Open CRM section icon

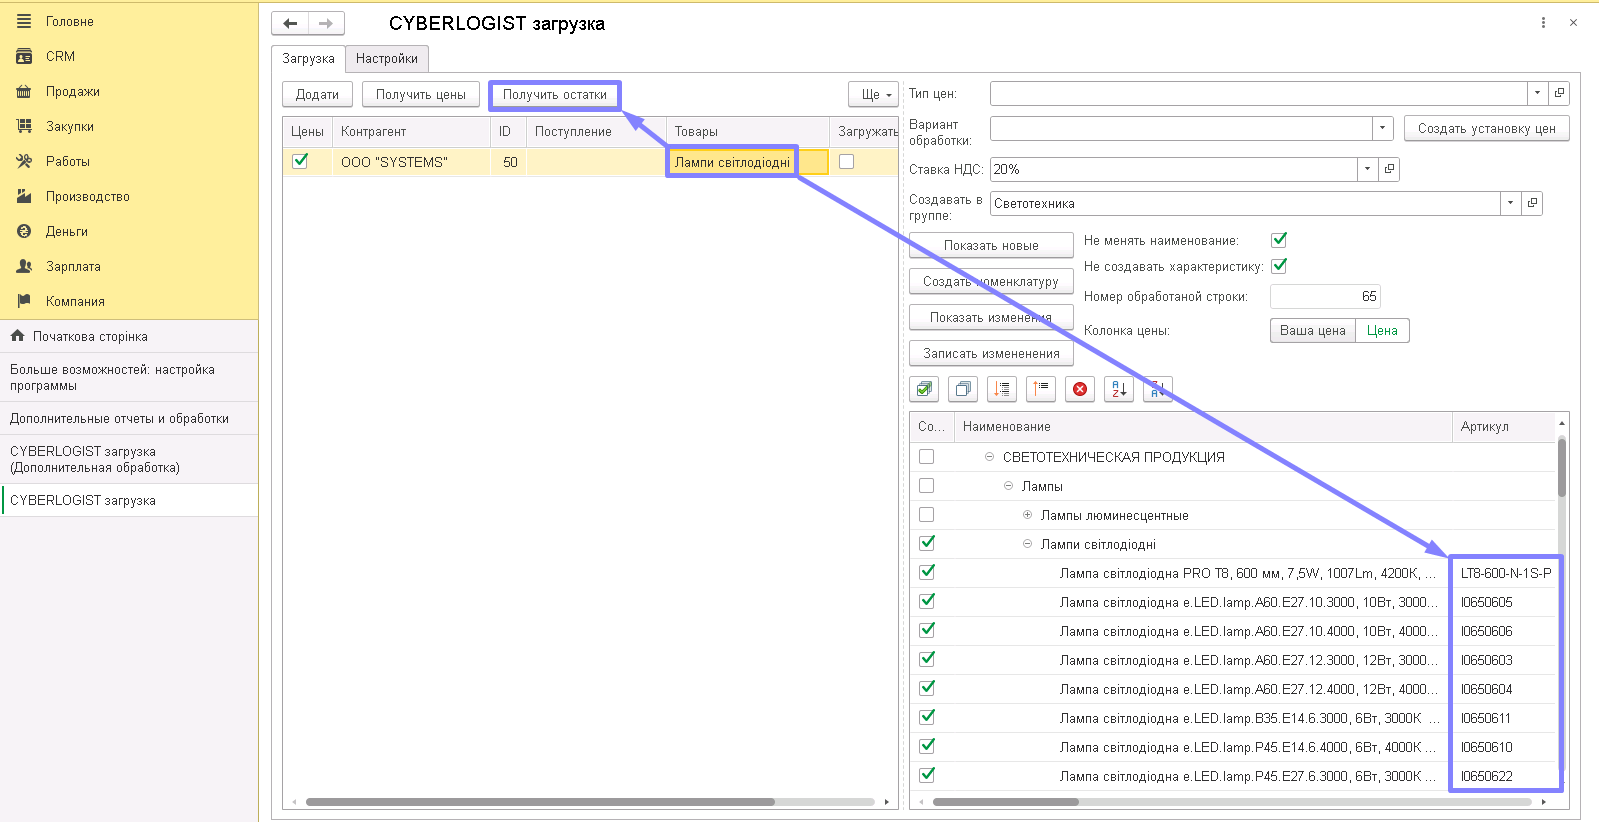tap(24, 56)
